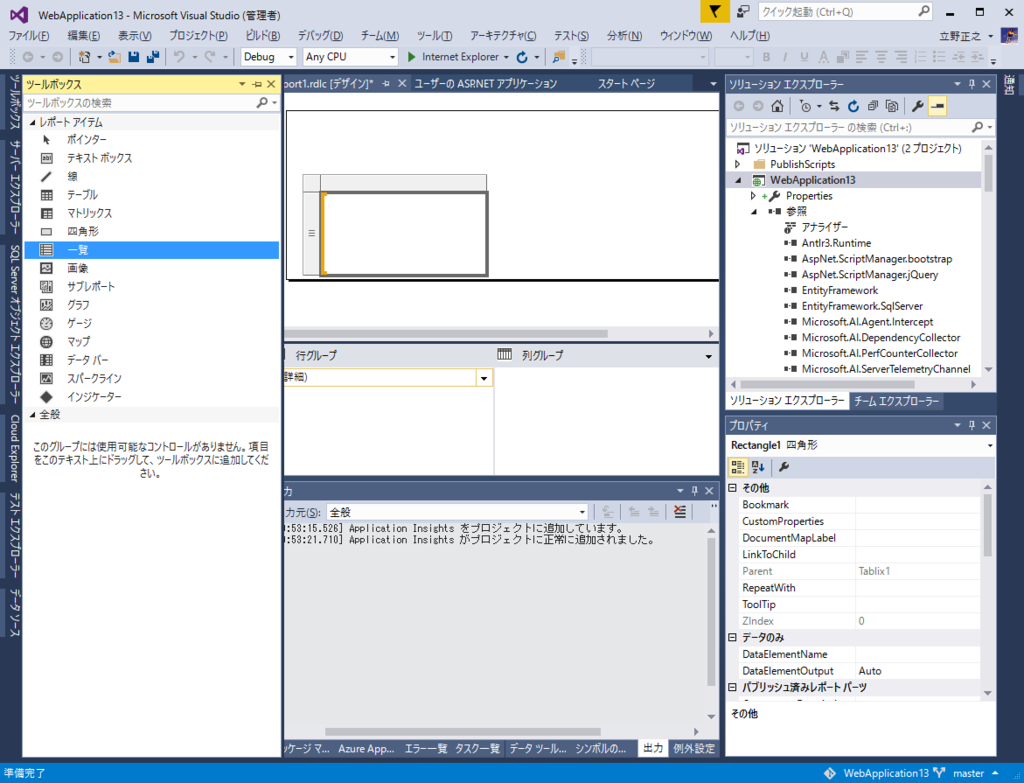
Task: Select the List (一覧) report item
Action: coord(152,249)
